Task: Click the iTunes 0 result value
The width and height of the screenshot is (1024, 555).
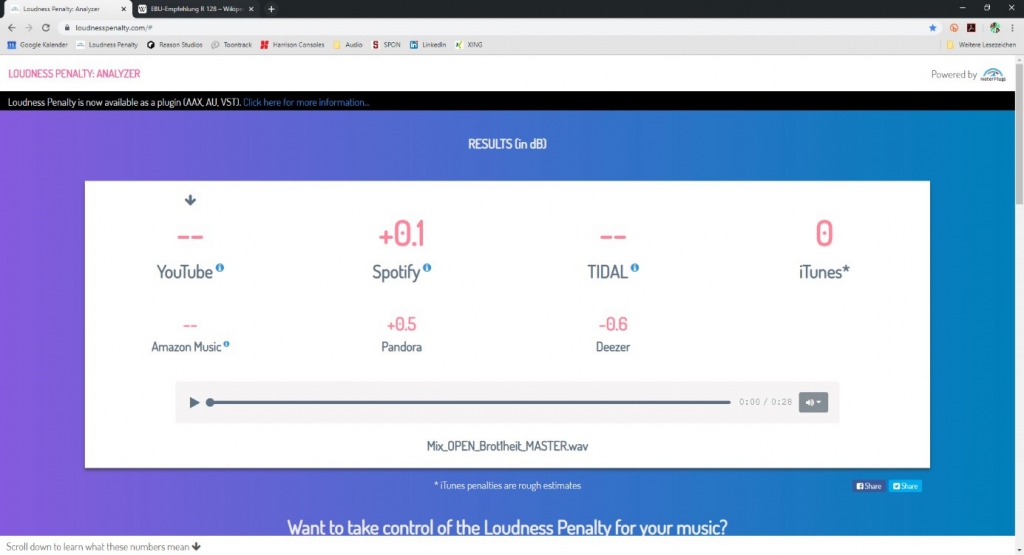Action: click(824, 234)
